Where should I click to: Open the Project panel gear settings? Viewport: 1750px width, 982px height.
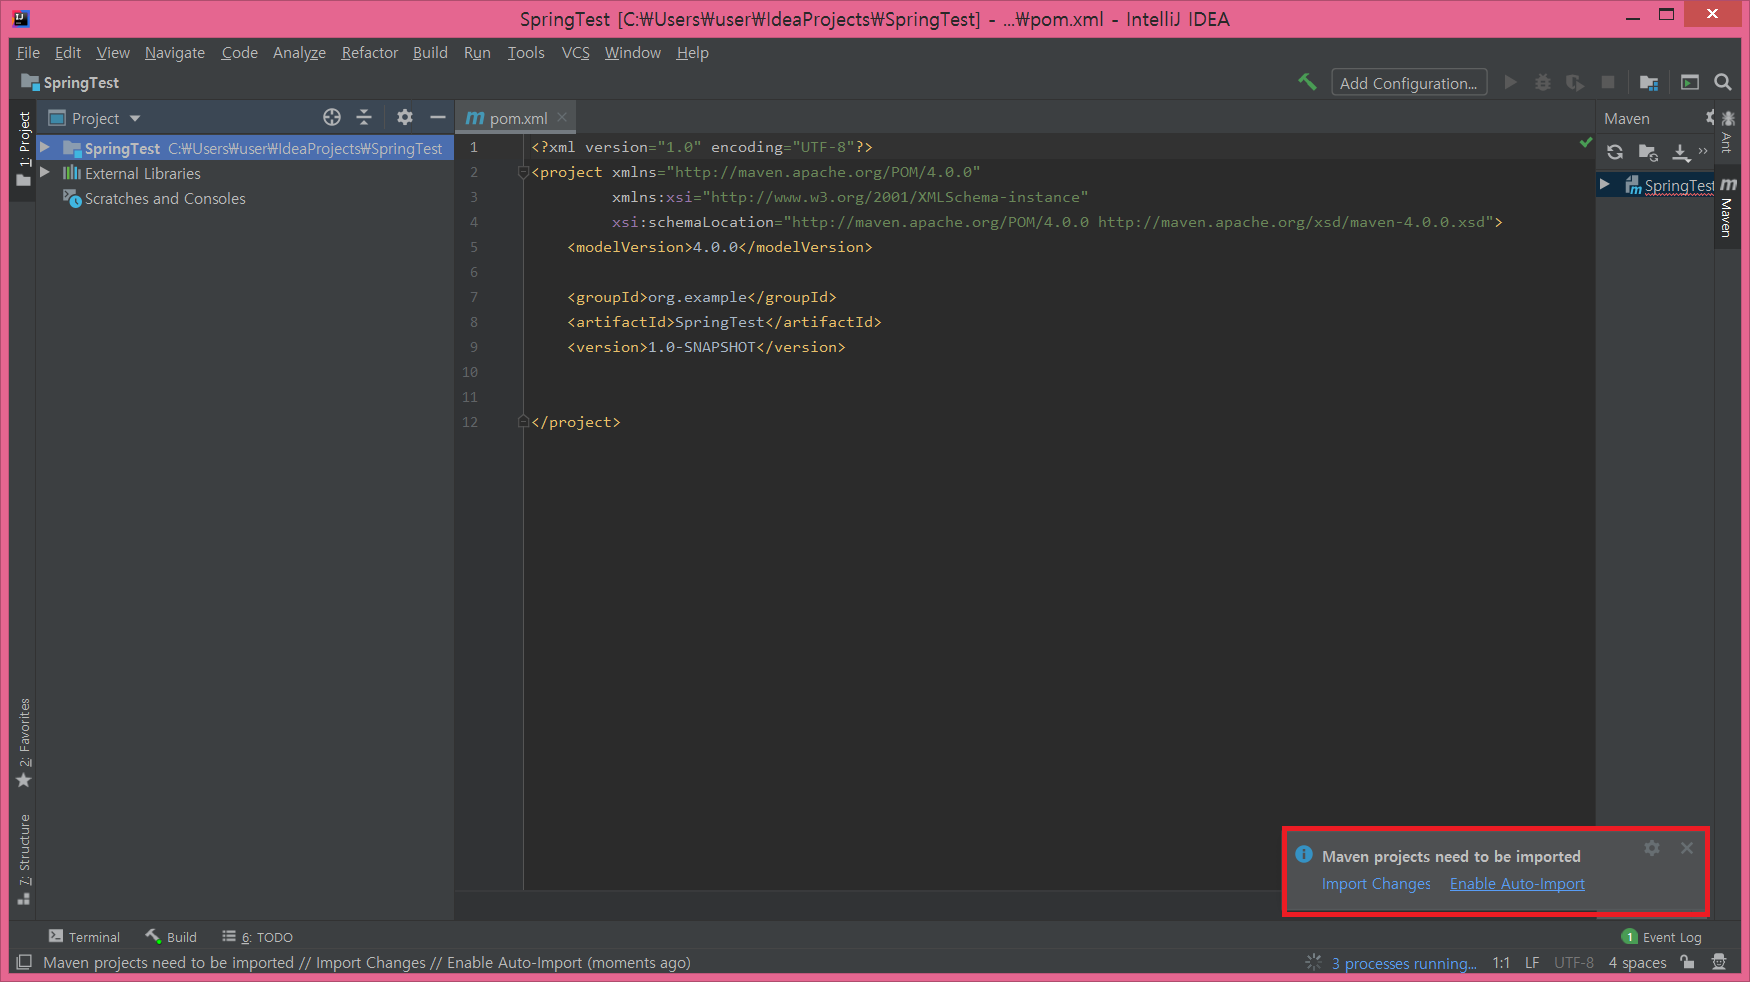[x=405, y=117]
